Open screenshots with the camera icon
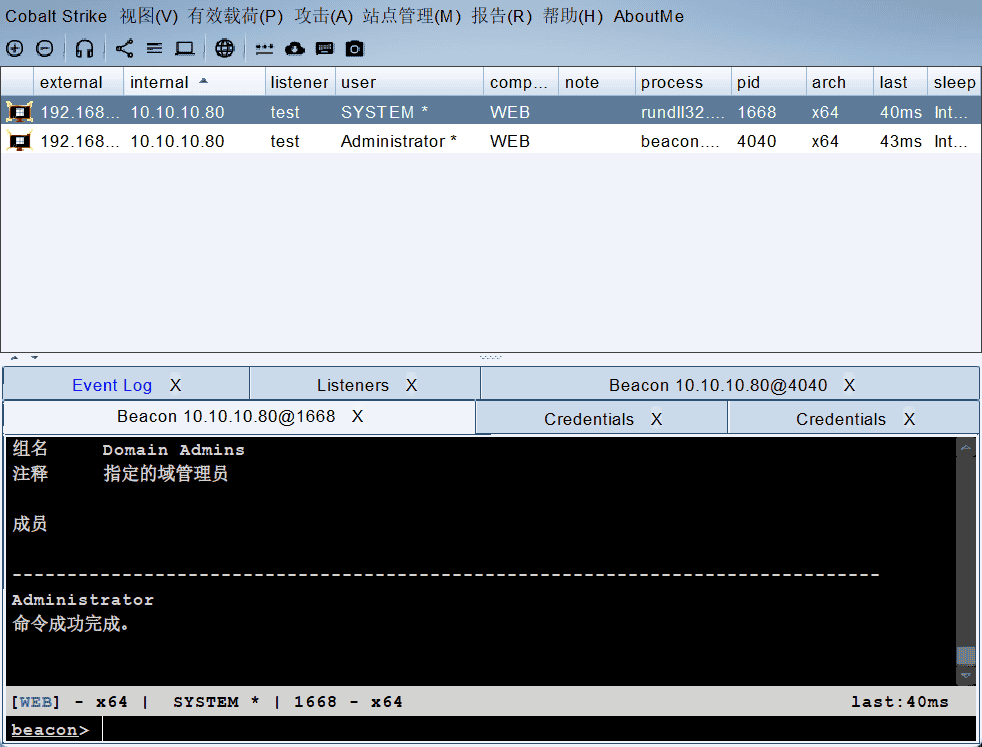 [354, 47]
